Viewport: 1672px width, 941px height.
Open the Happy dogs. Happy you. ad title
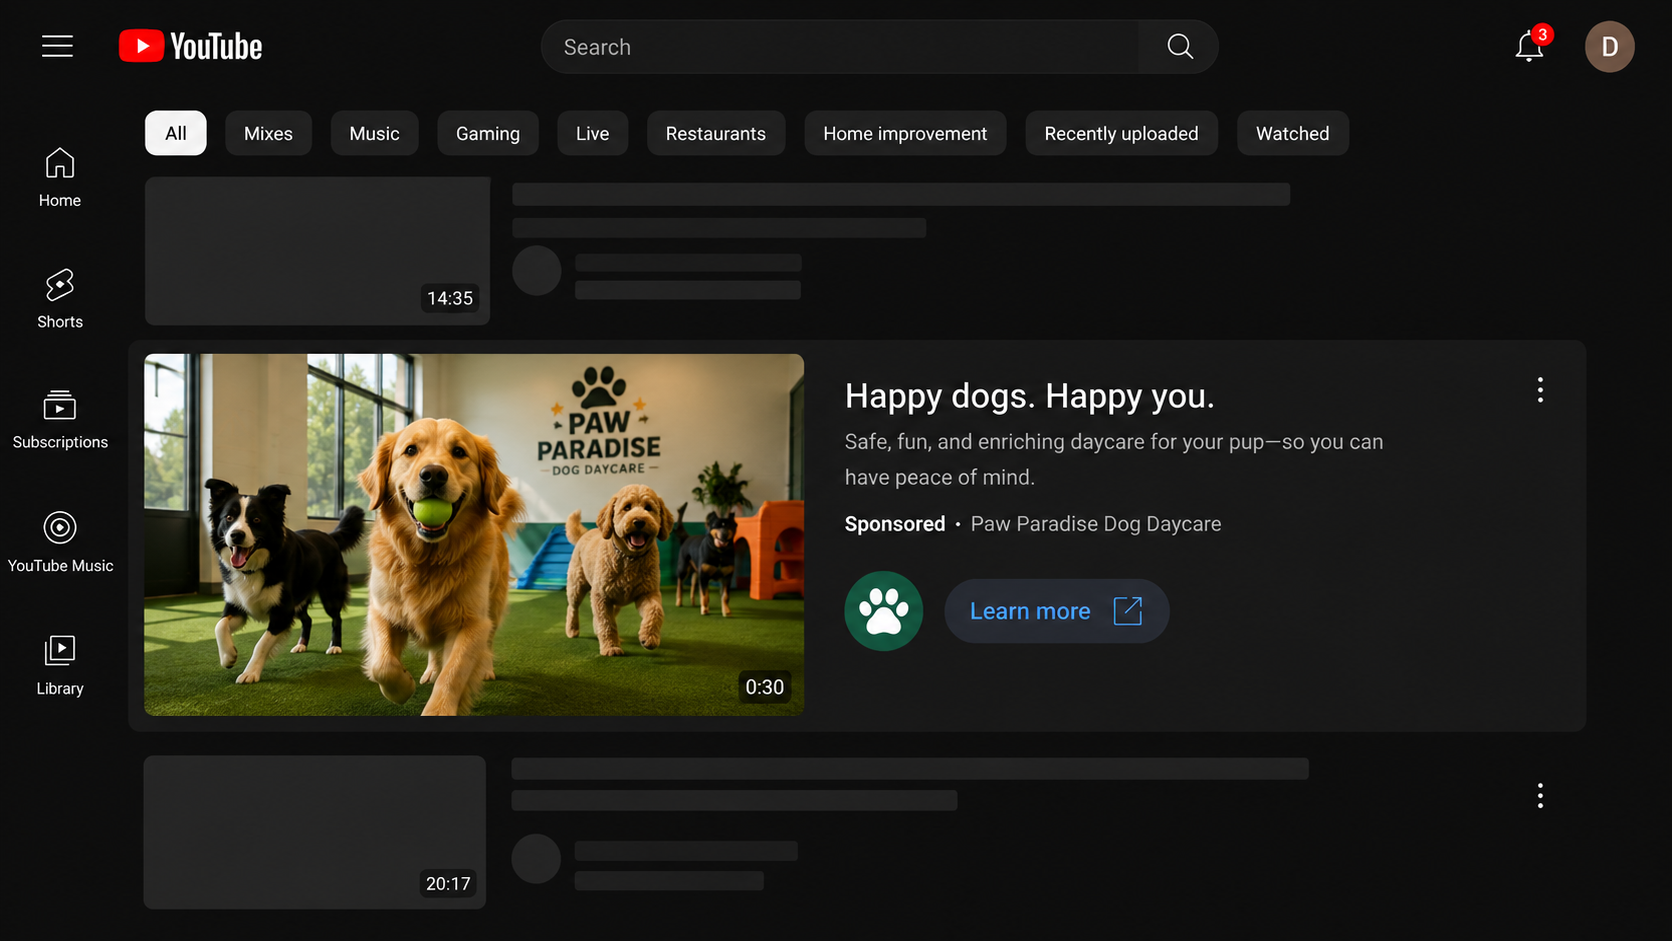pyautogui.click(x=1030, y=396)
